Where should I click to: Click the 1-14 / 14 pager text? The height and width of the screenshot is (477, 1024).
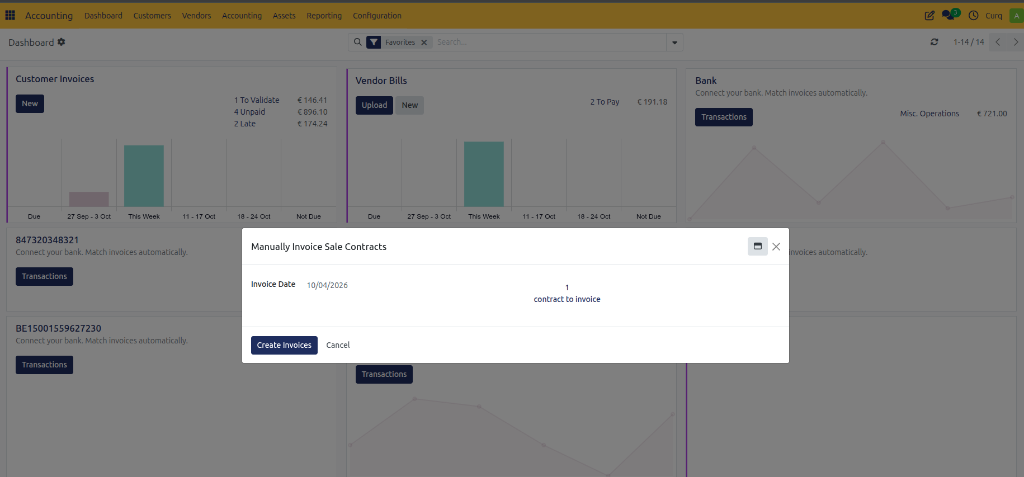[x=968, y=42]
